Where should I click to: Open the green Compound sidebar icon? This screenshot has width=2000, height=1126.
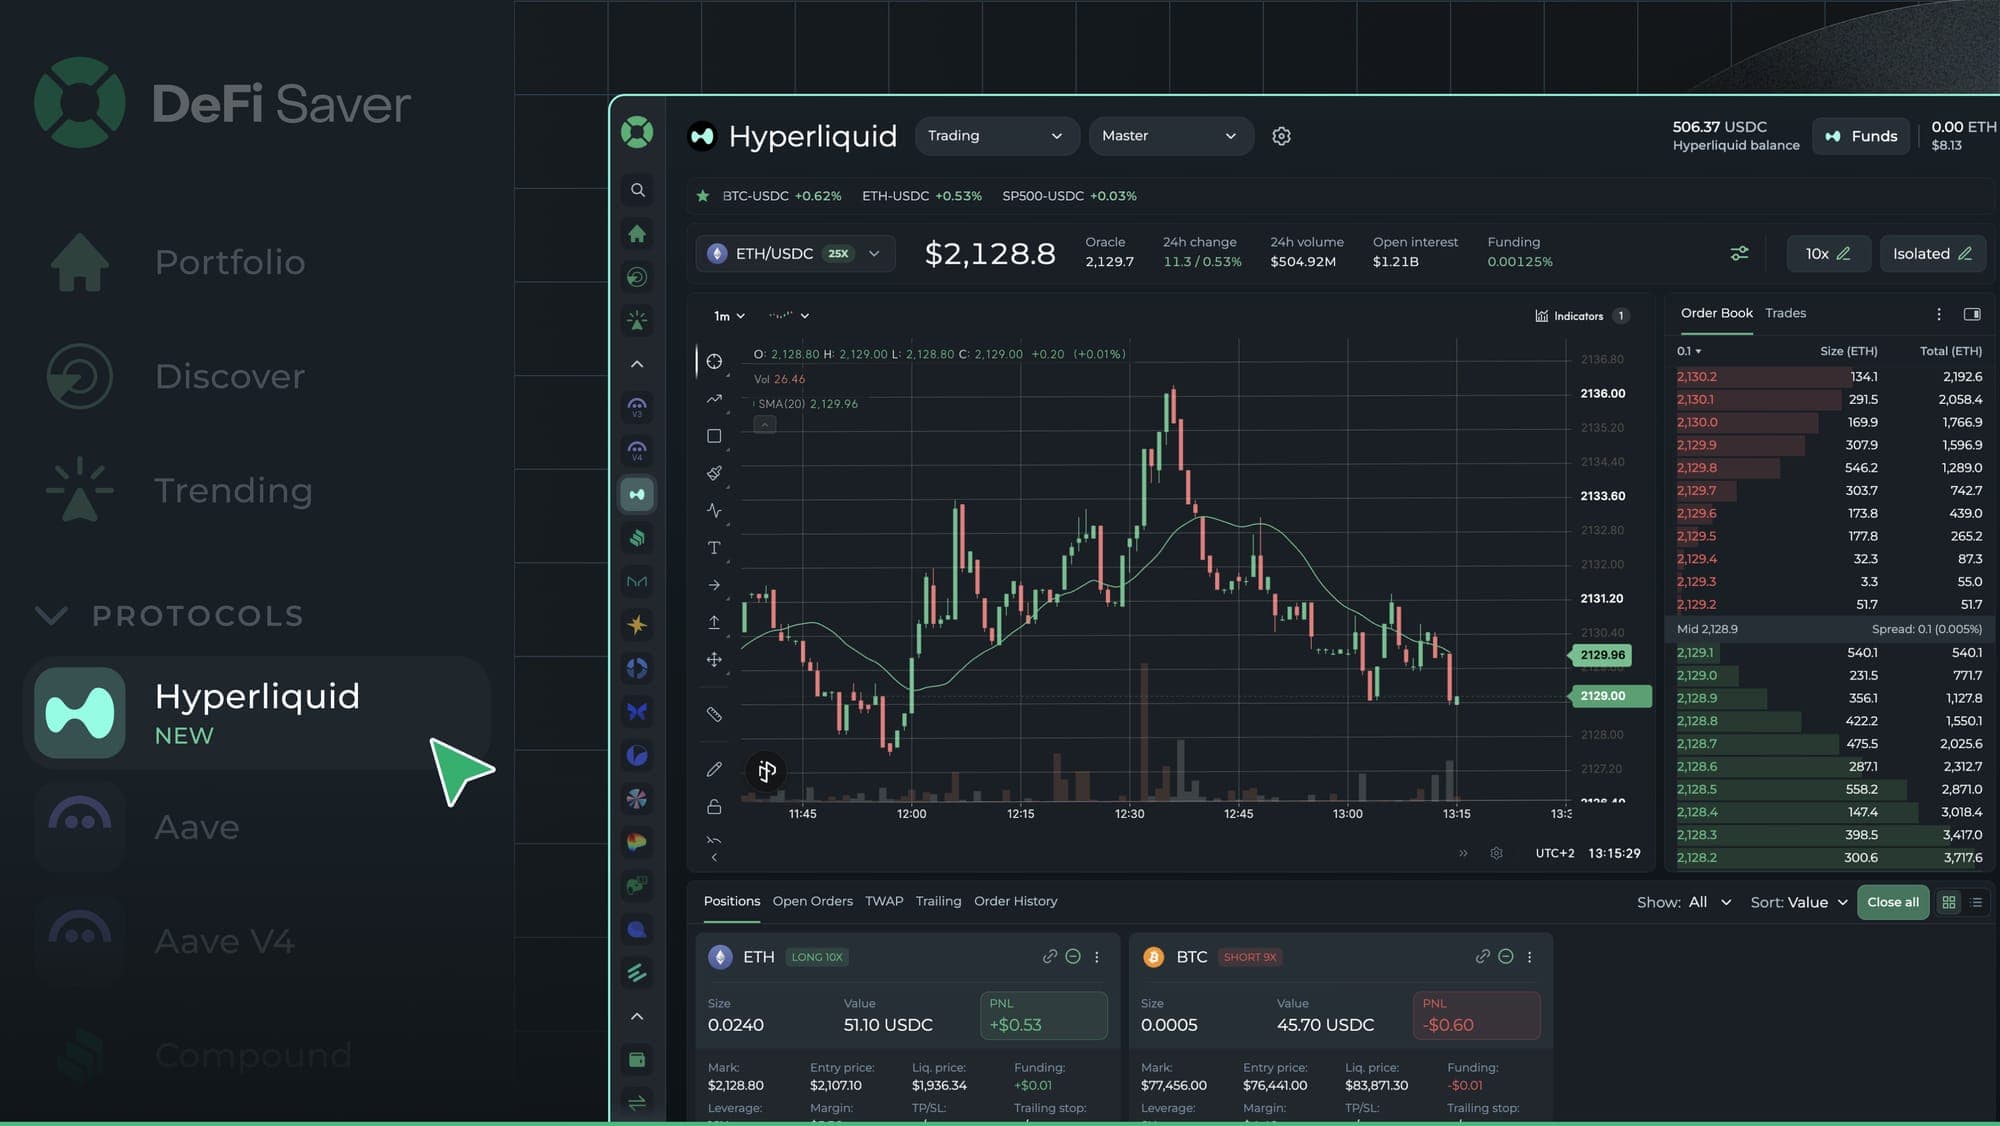click(x=637, y=538)
